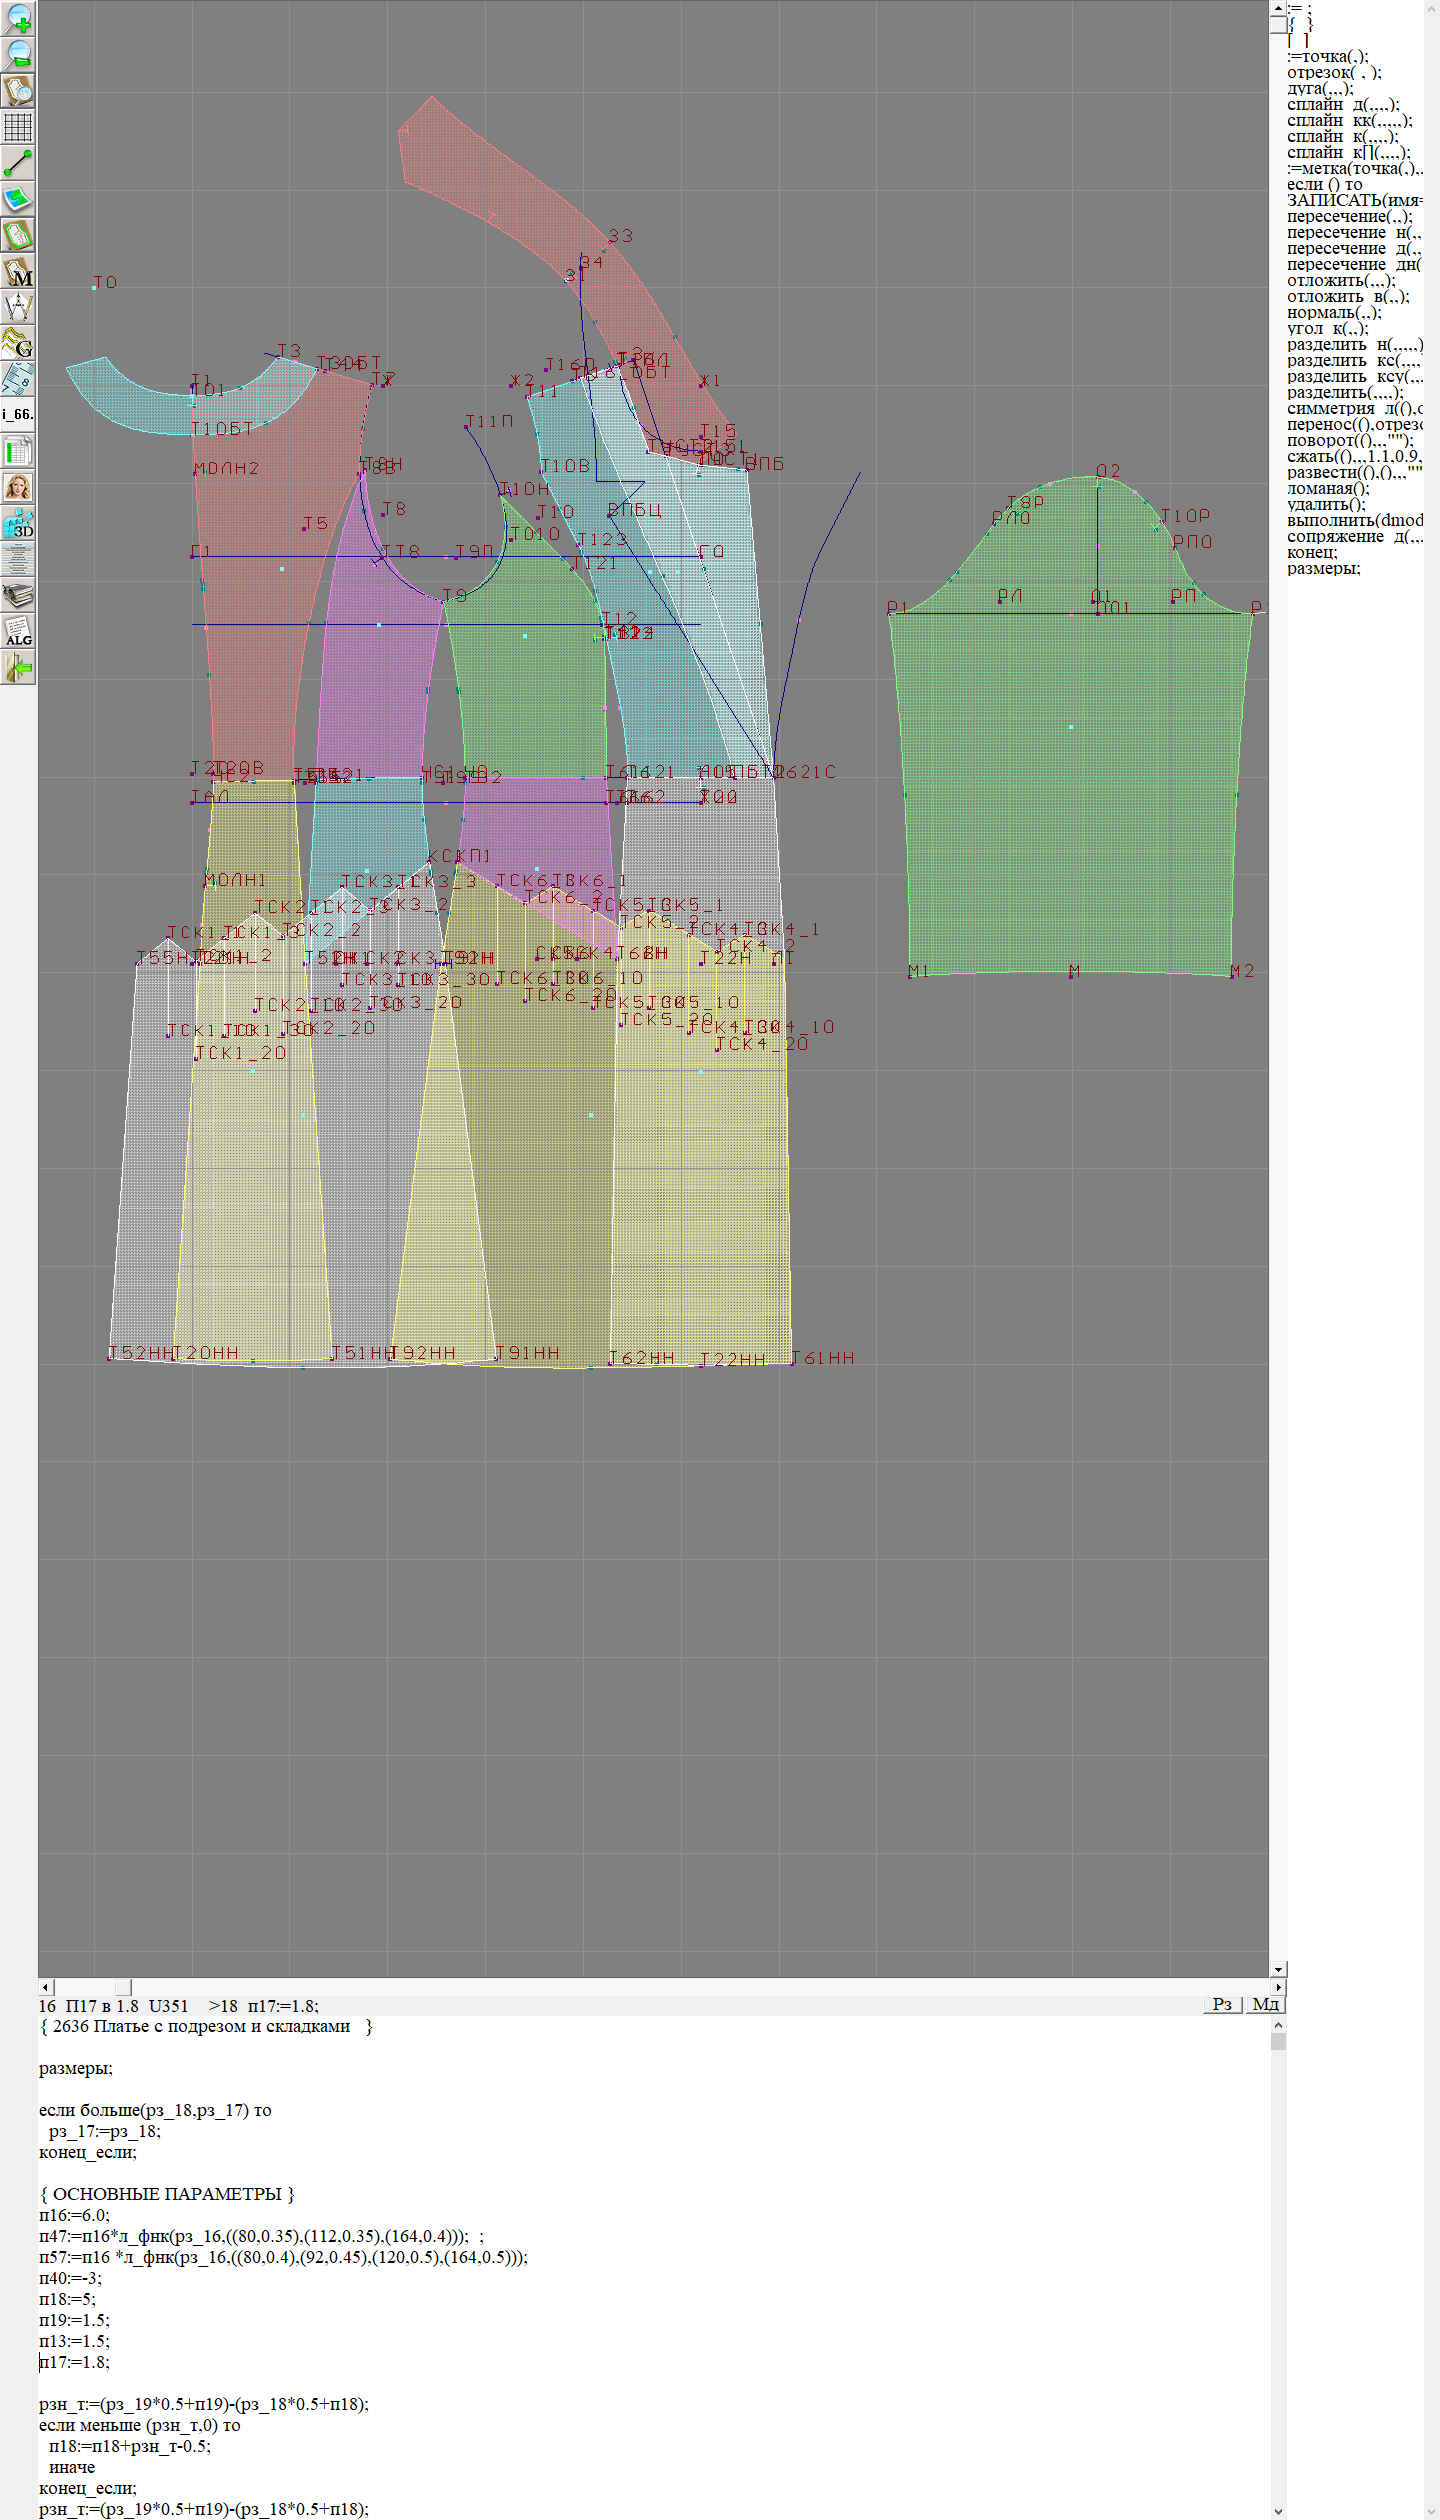Click in code line 'п17:=1.8;' of editor
Screen dimensions: 1440x2520
coord(76,2362)
